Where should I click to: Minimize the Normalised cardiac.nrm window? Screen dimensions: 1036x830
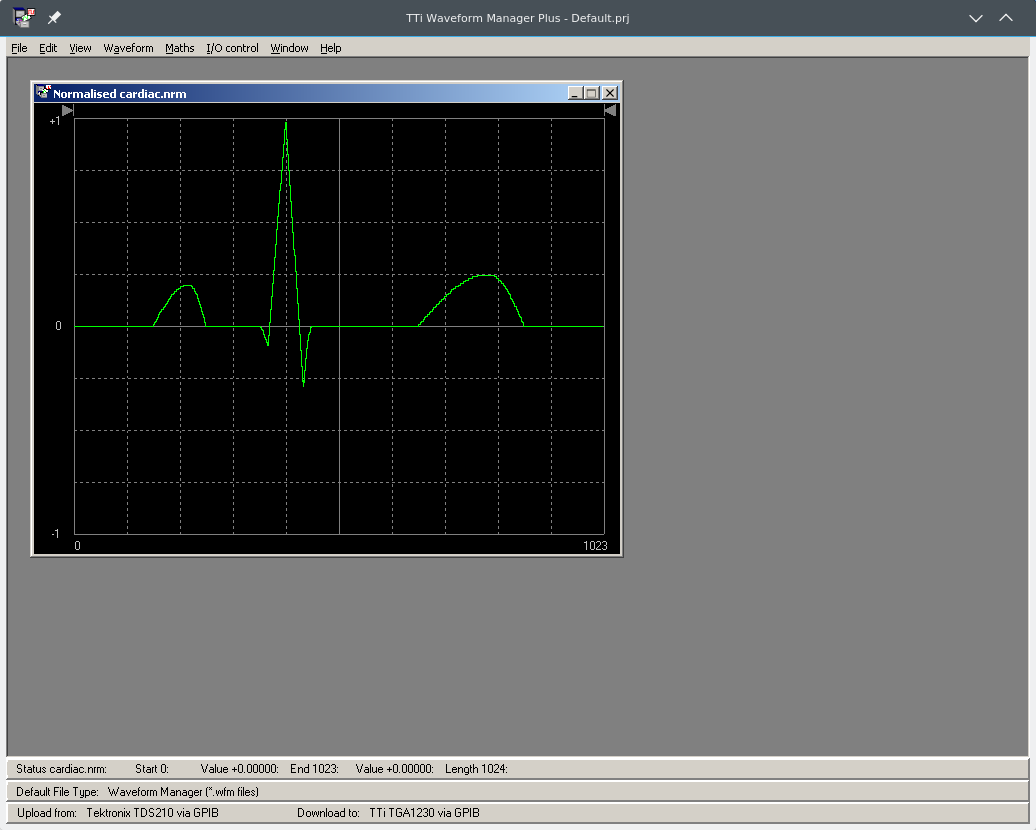tap(575, 93)
